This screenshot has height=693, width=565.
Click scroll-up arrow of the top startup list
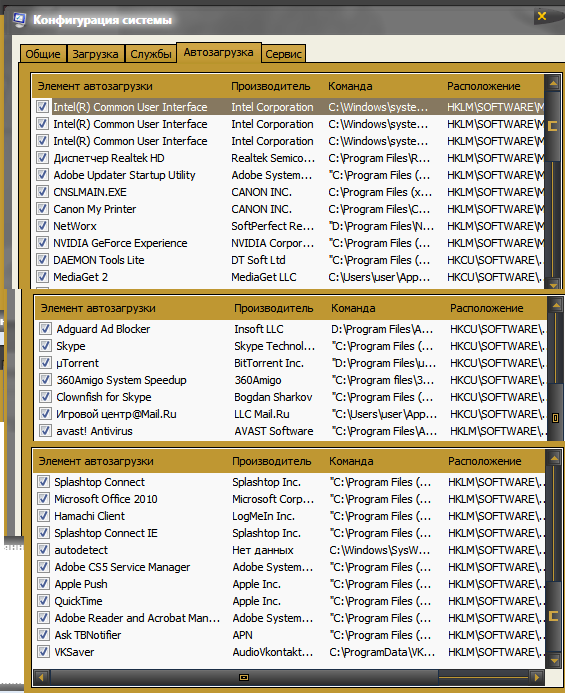coord(553,83)
